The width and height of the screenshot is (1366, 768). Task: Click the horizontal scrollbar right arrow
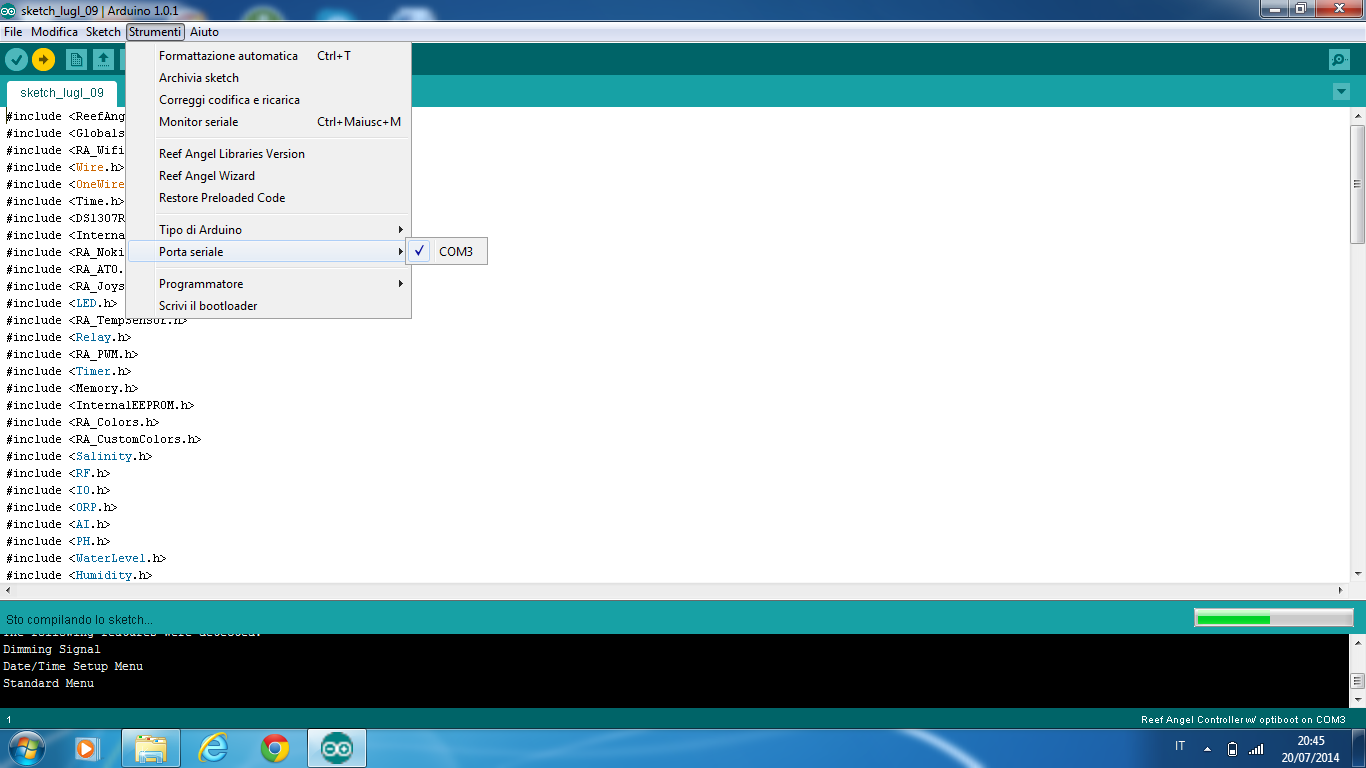click(x=1341, y=591)
